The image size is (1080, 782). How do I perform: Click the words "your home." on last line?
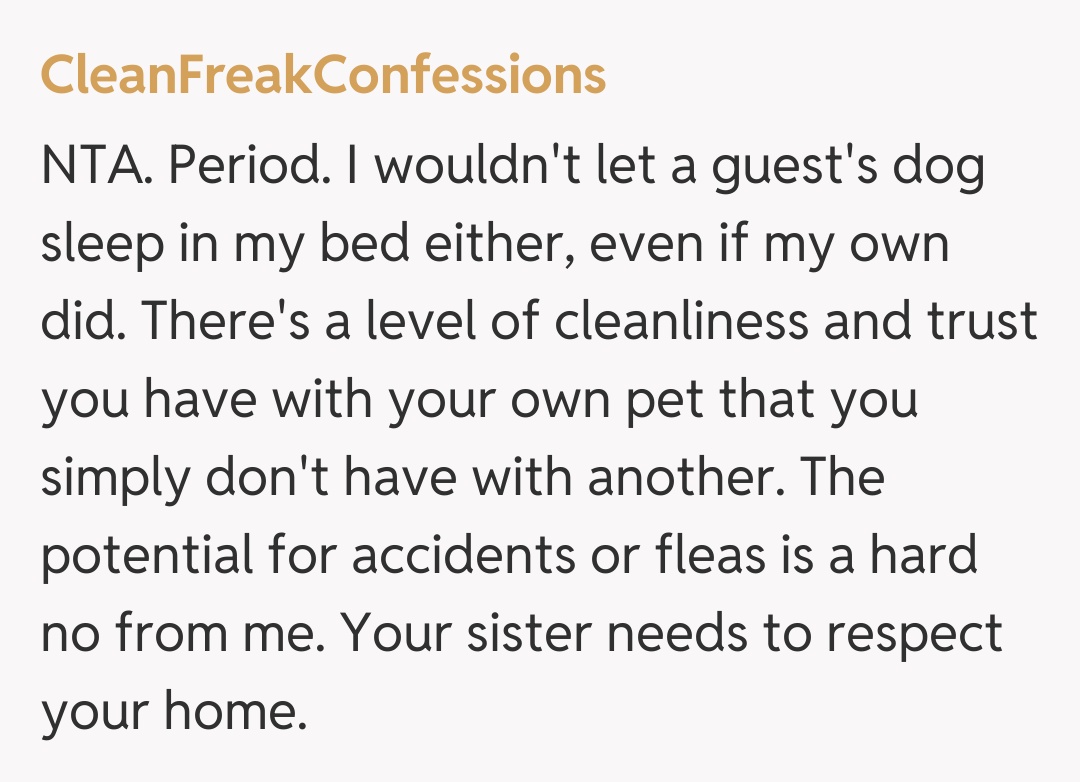pyautogui.click(x=172, y=711)
